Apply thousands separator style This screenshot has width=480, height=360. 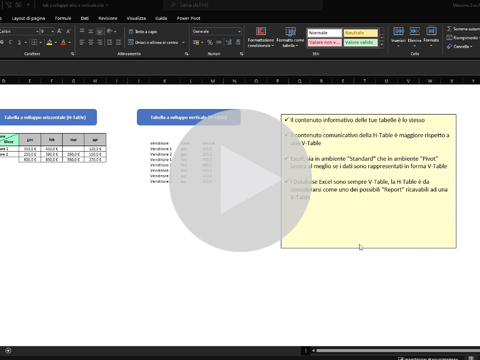point(219,42)
